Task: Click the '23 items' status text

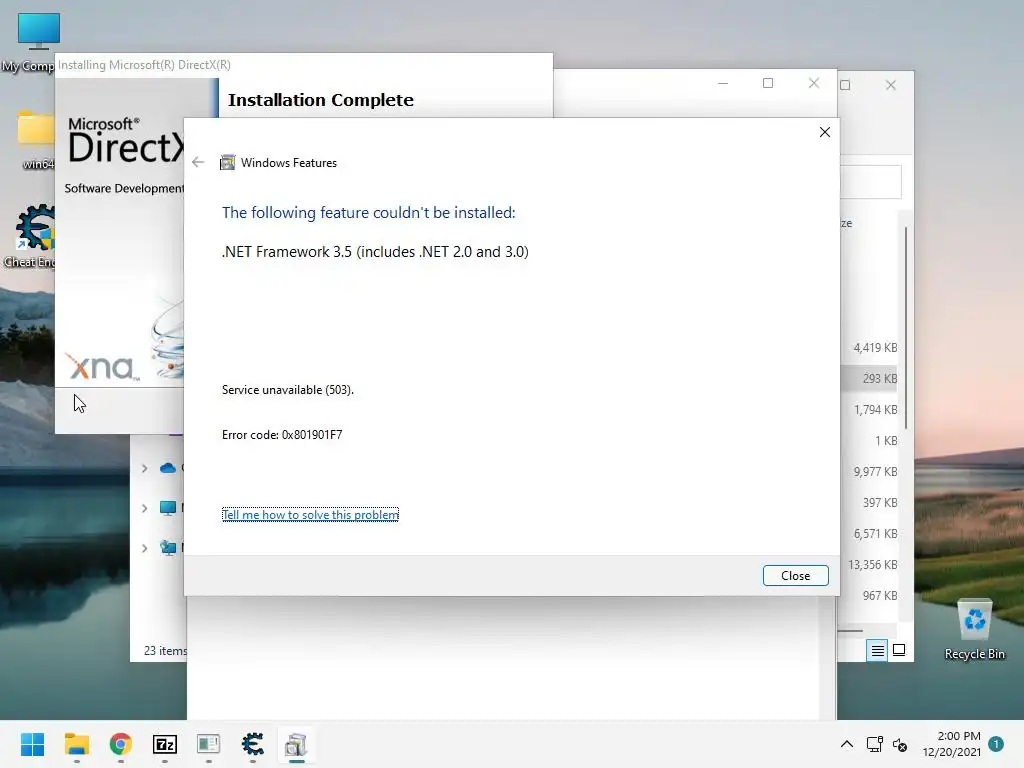Action: coord(165,650)
